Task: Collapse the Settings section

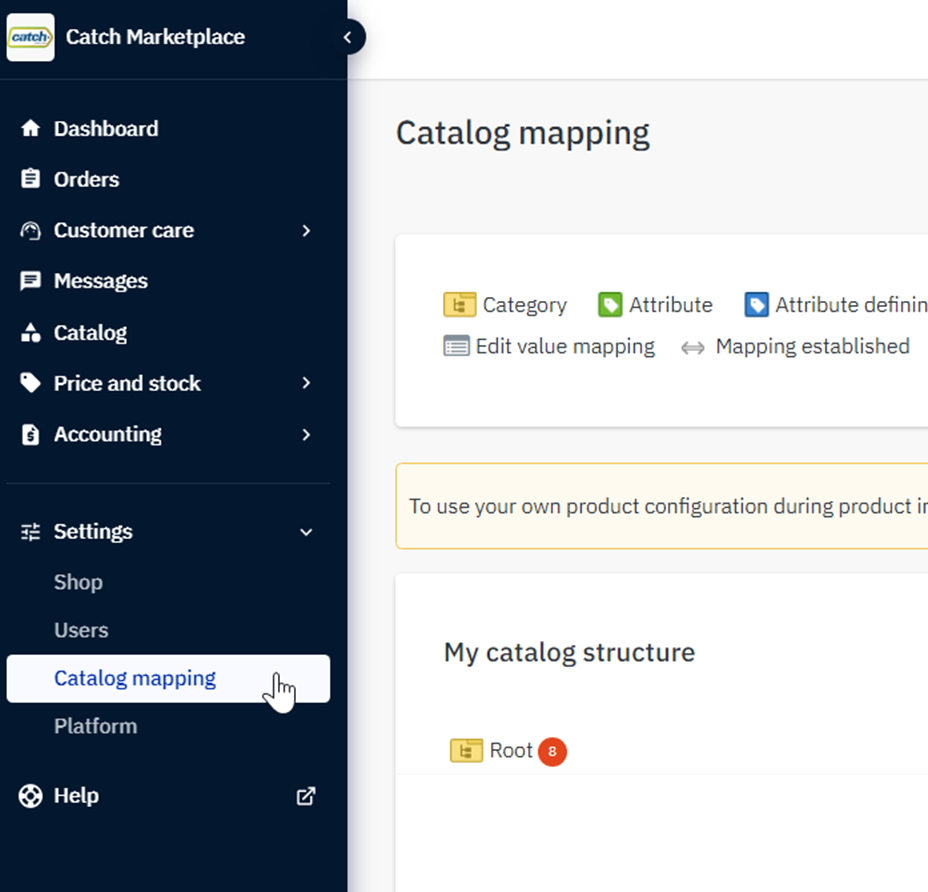Action: click(307, 531)
